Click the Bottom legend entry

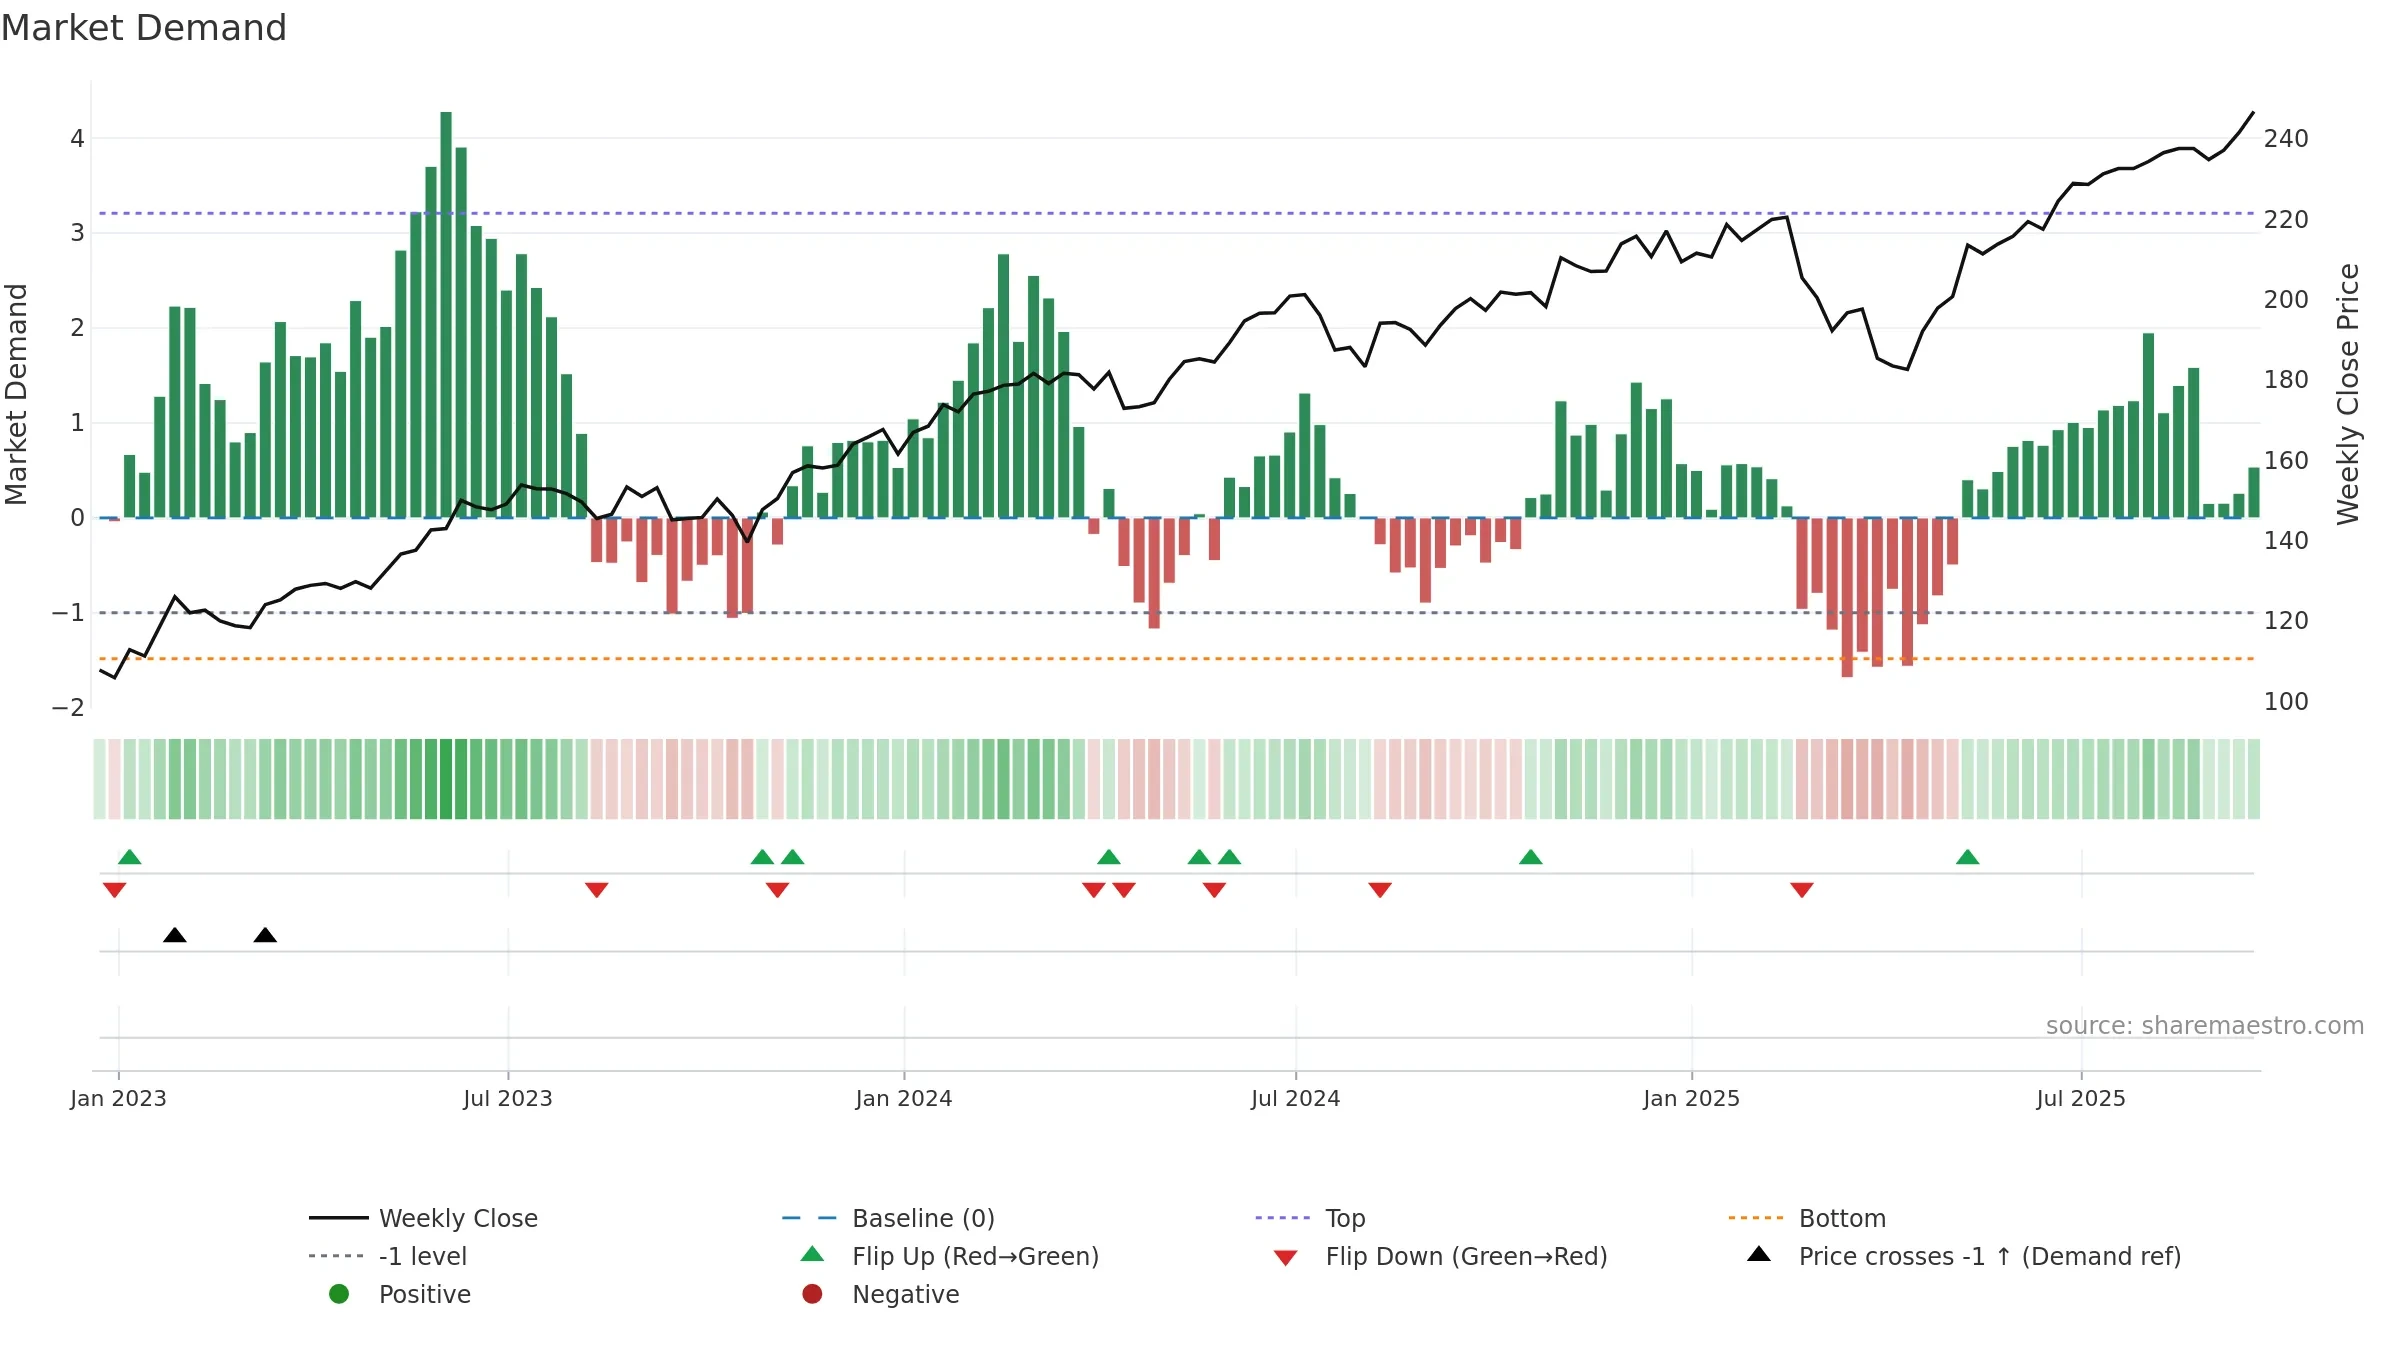(x=1807, y=1218)
